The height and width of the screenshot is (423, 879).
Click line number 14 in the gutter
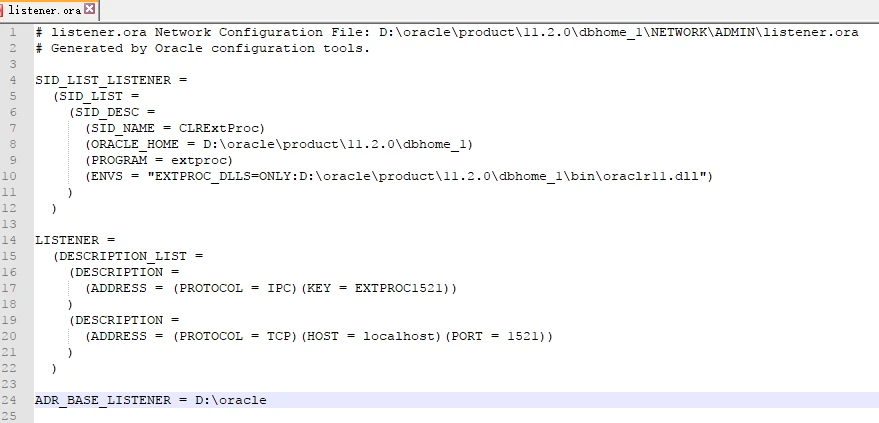click(x=13, y=240)
